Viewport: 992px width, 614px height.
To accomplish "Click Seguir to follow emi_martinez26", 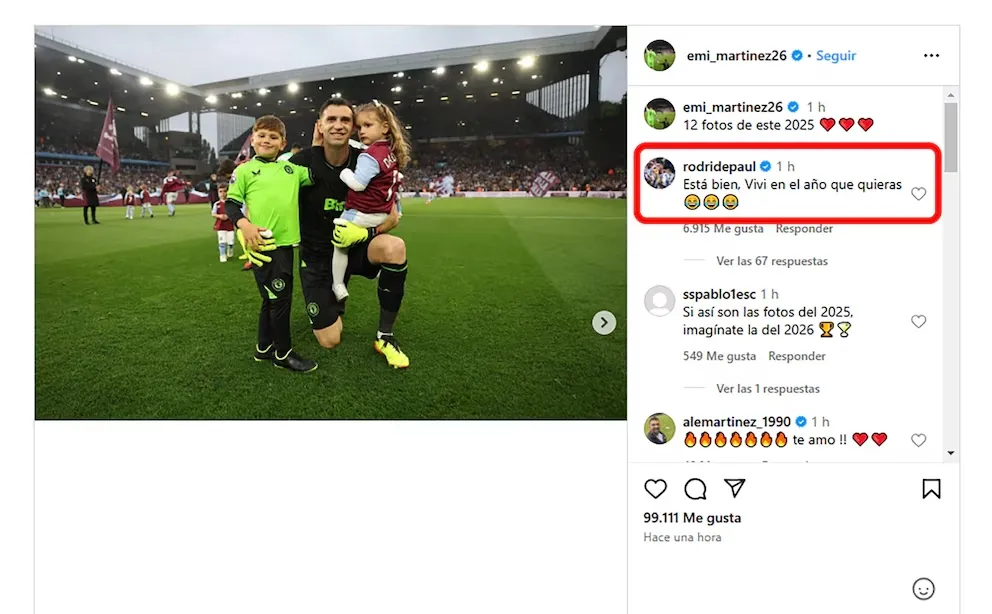I will [836, 56].
